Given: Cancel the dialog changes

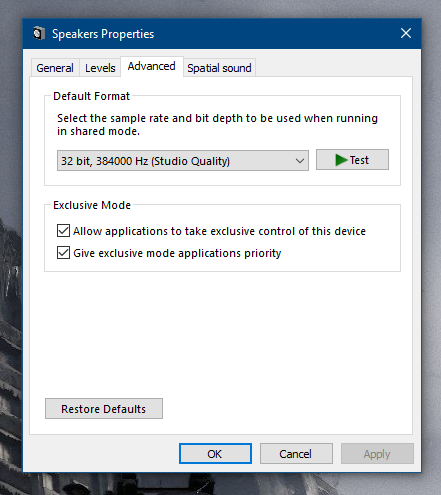Looking at the screenshot, I should 296,453.
